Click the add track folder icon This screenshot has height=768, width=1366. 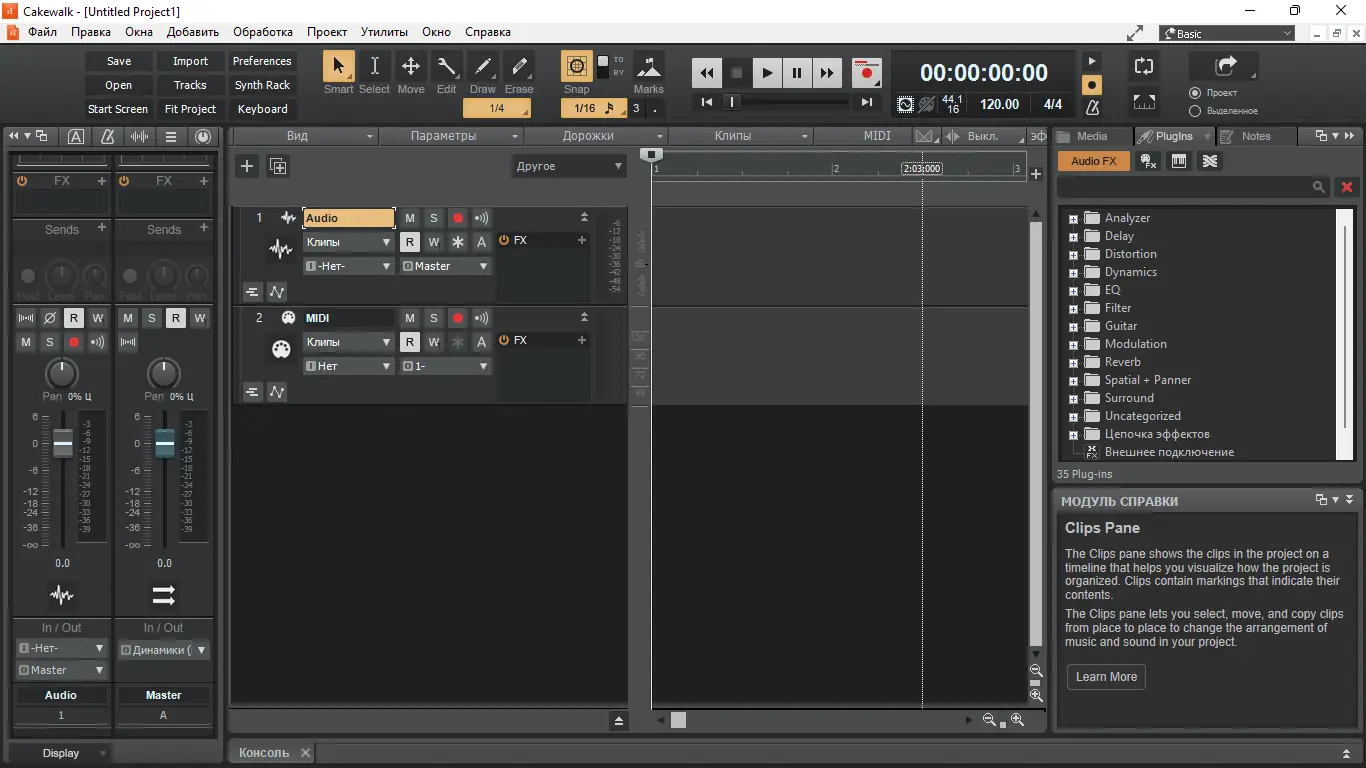pyautogui.click(x=278, y=166)
